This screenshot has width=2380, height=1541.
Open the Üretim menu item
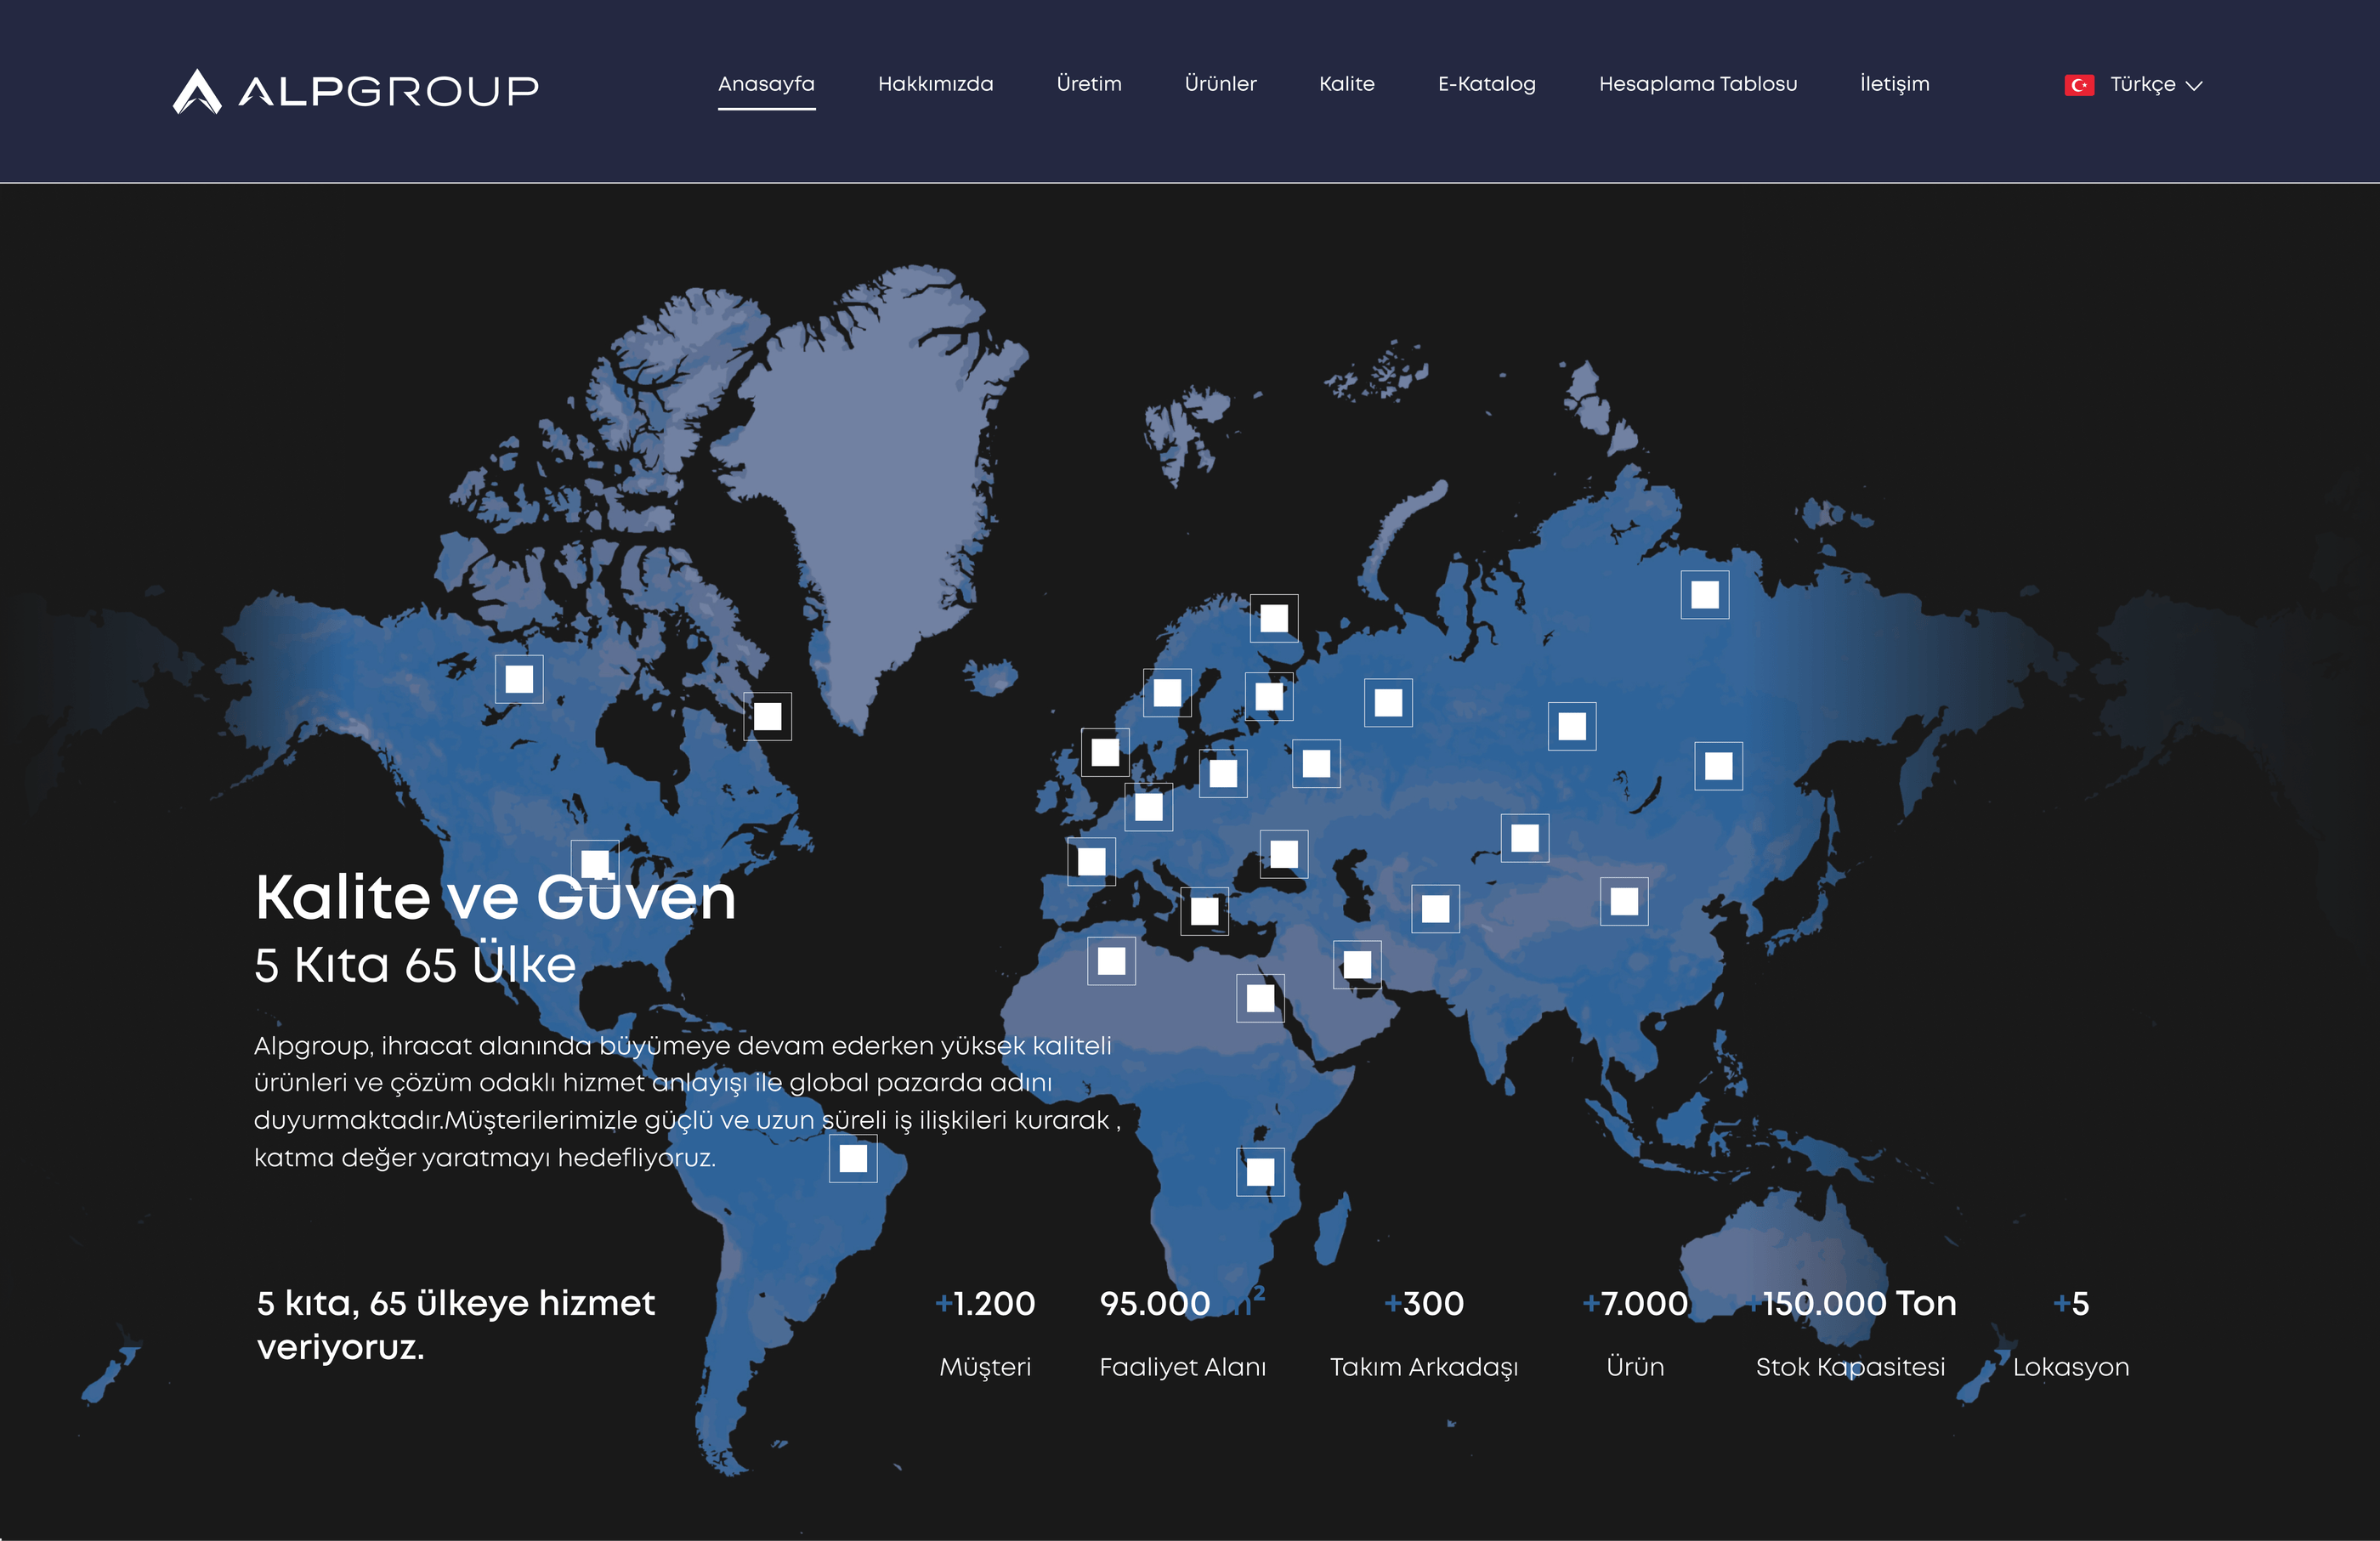1089,84
